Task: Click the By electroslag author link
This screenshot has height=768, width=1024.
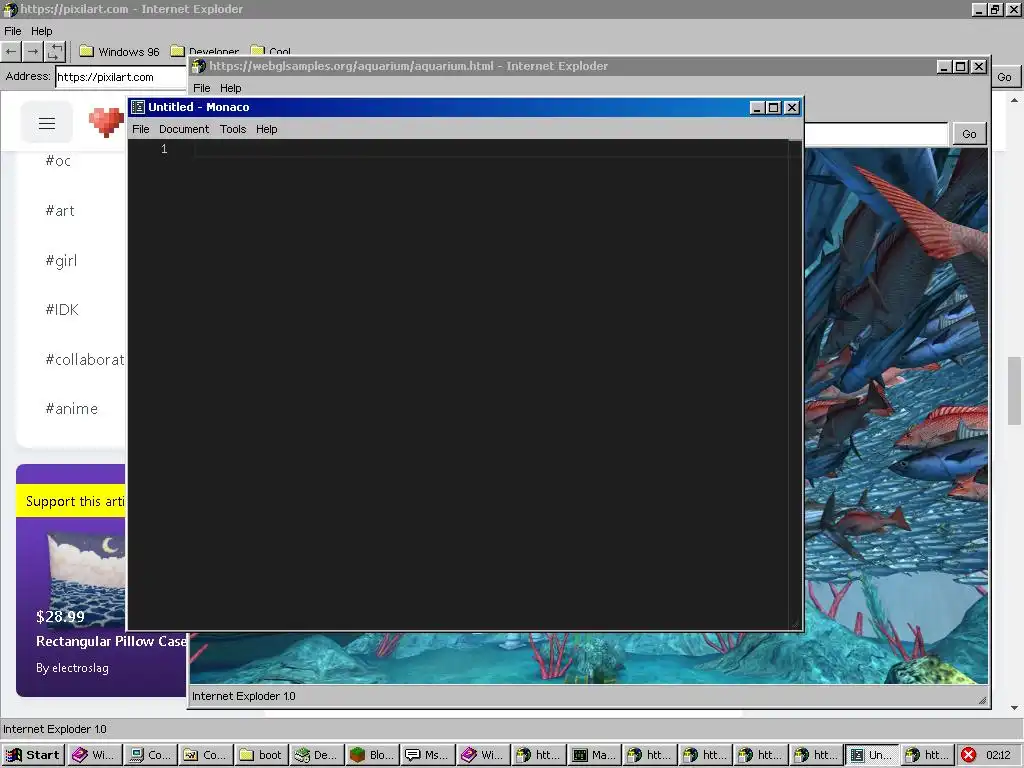Action: pyautogui.click(x=72, y=668)
